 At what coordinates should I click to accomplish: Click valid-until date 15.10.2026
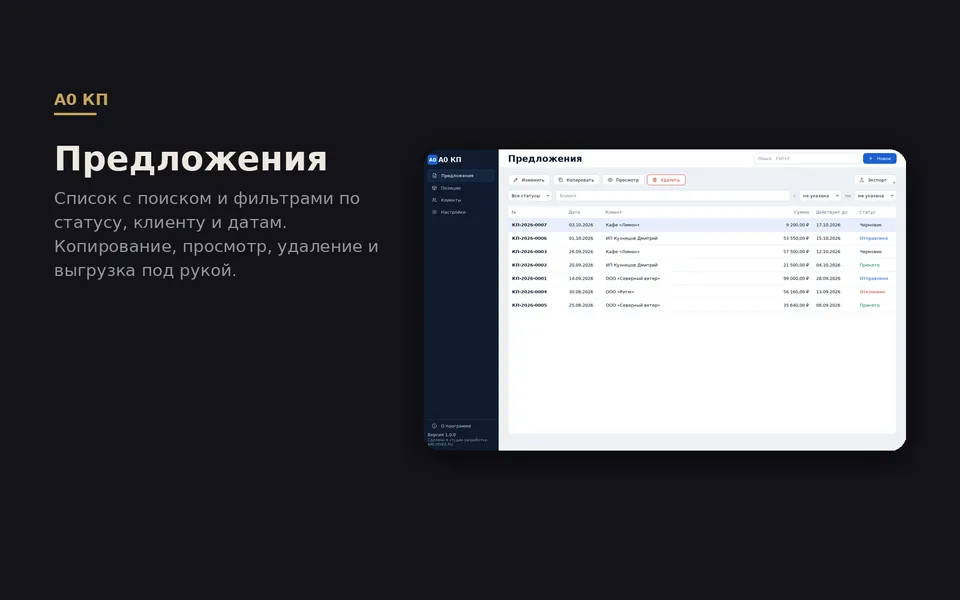click(828, 238)
